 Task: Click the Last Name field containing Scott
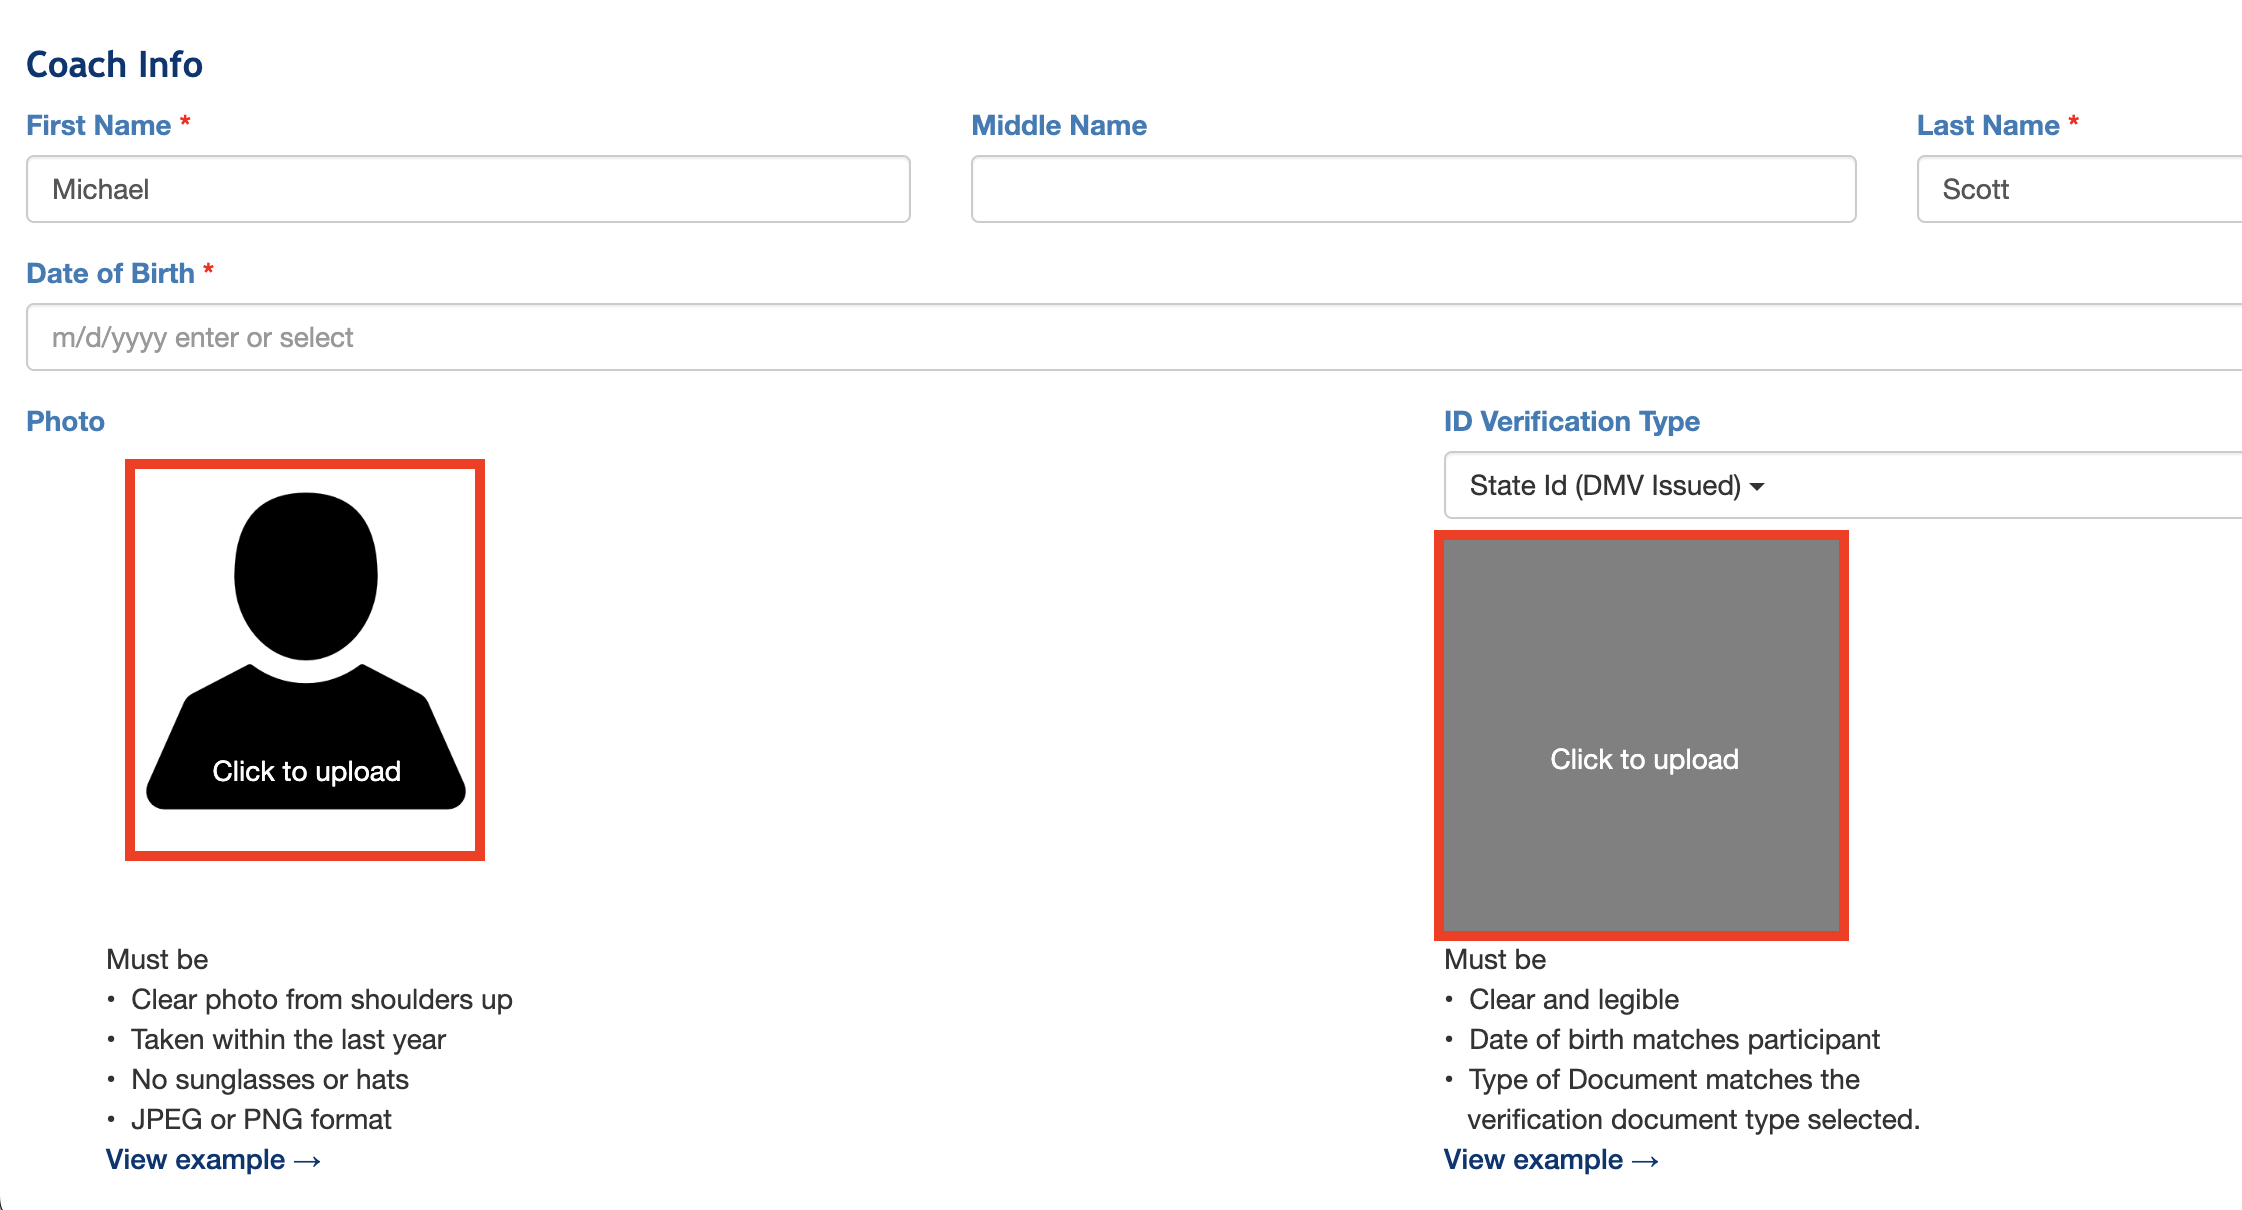(2078, 189)
